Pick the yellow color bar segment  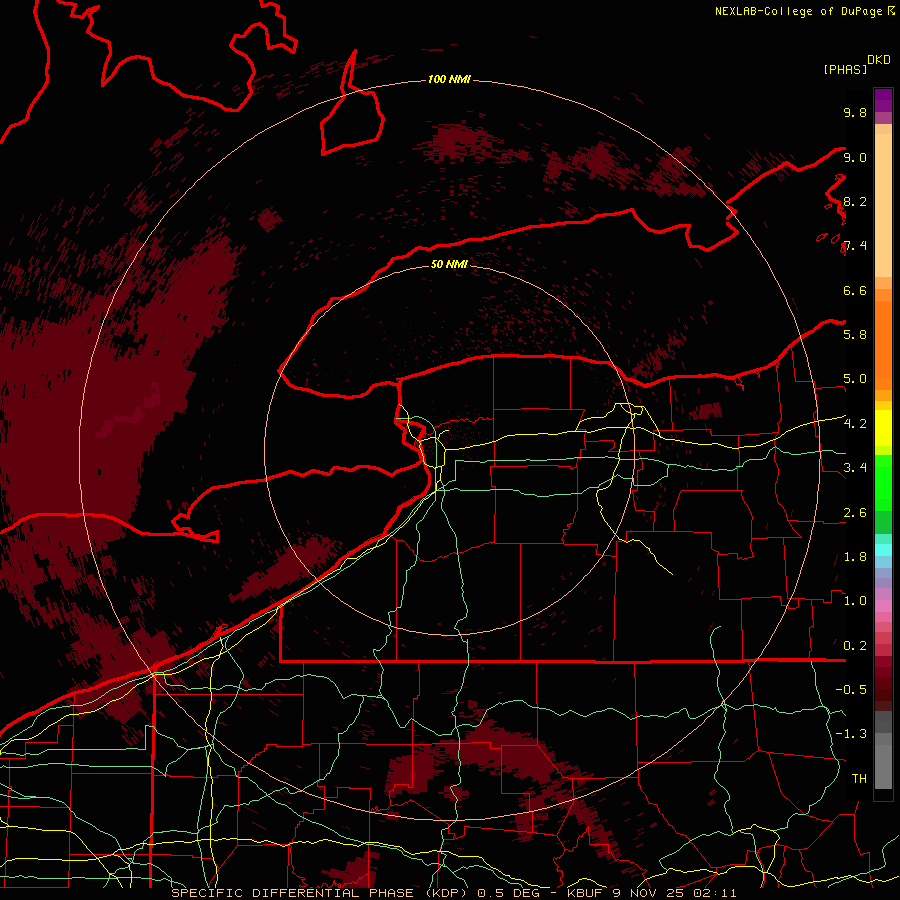(x=883, y=427)
